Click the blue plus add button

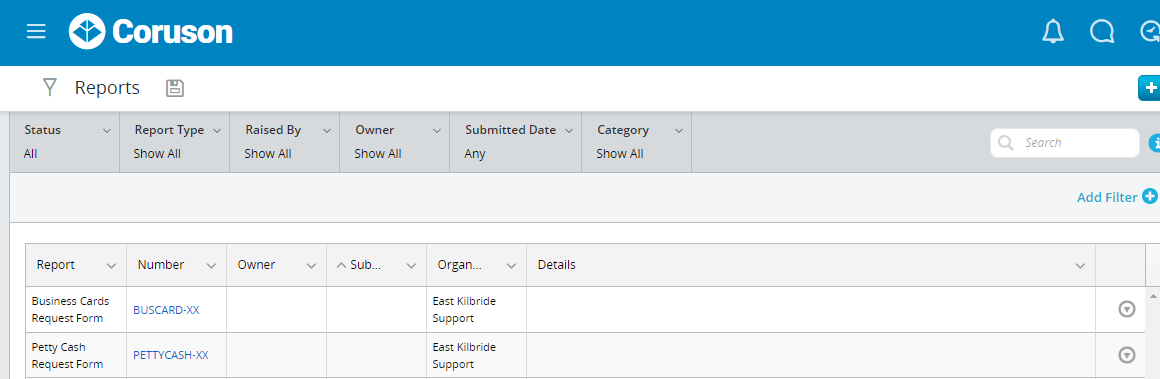coord(1149,87)
